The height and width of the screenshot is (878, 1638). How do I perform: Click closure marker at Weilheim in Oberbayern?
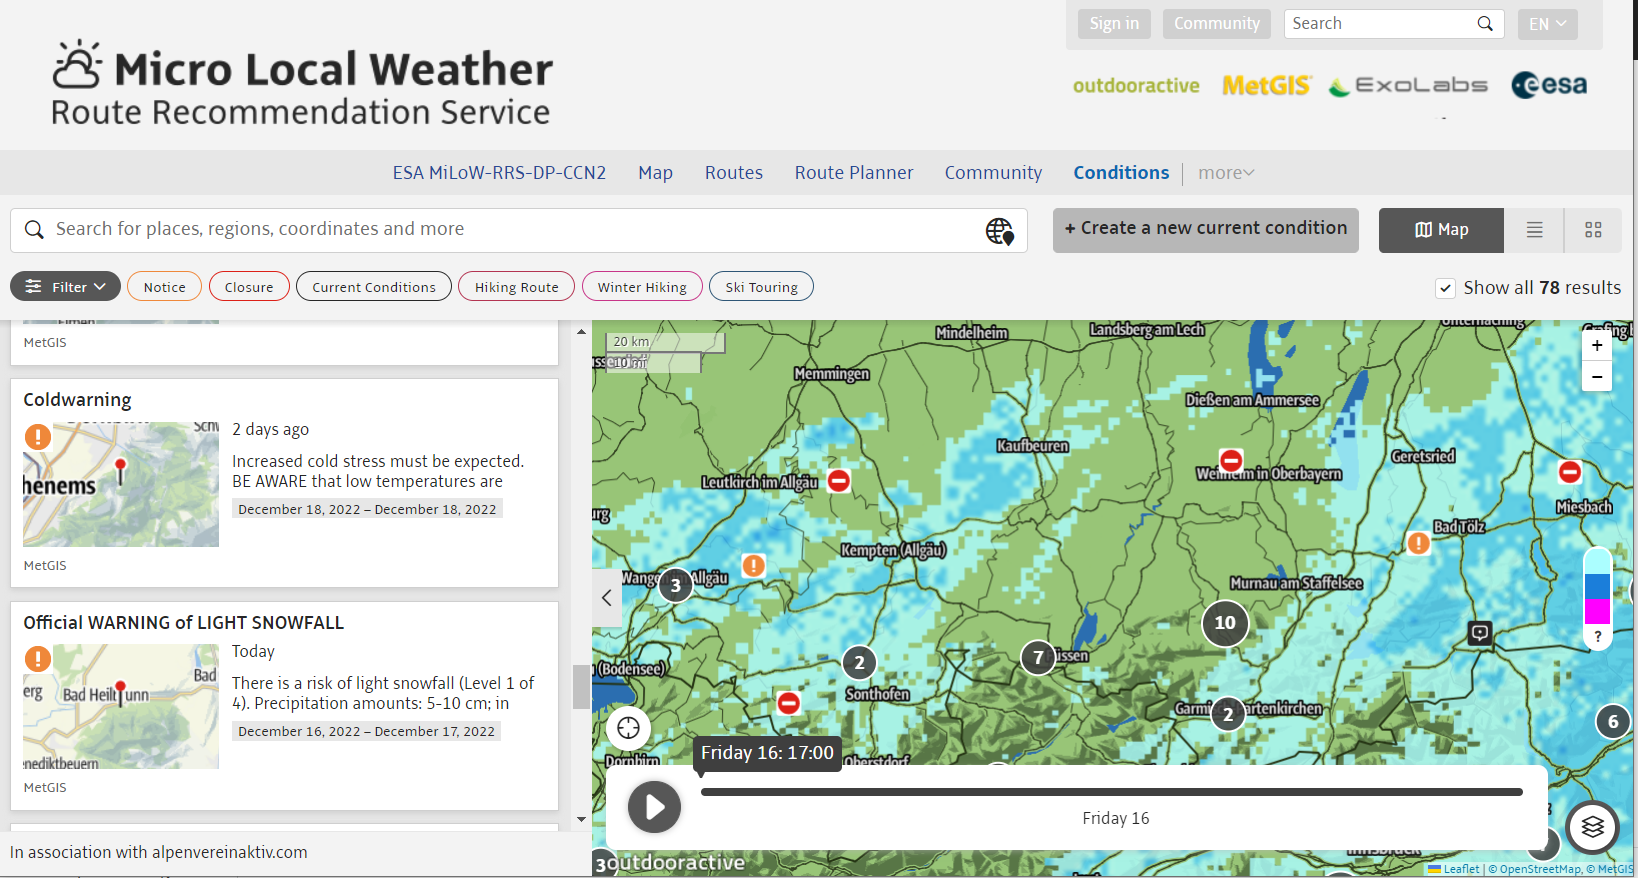(1231, 460)
